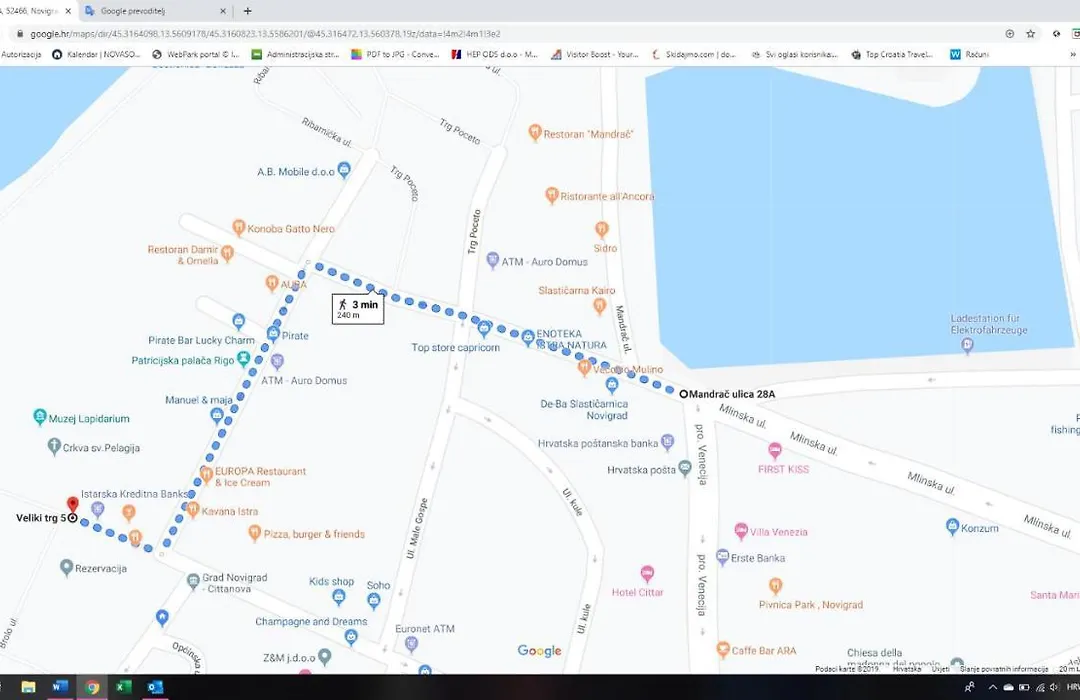Screen dimensions: 1080x700
Task: Open a new browser tab
Action: pyautogui.click(x=247, y=11)
